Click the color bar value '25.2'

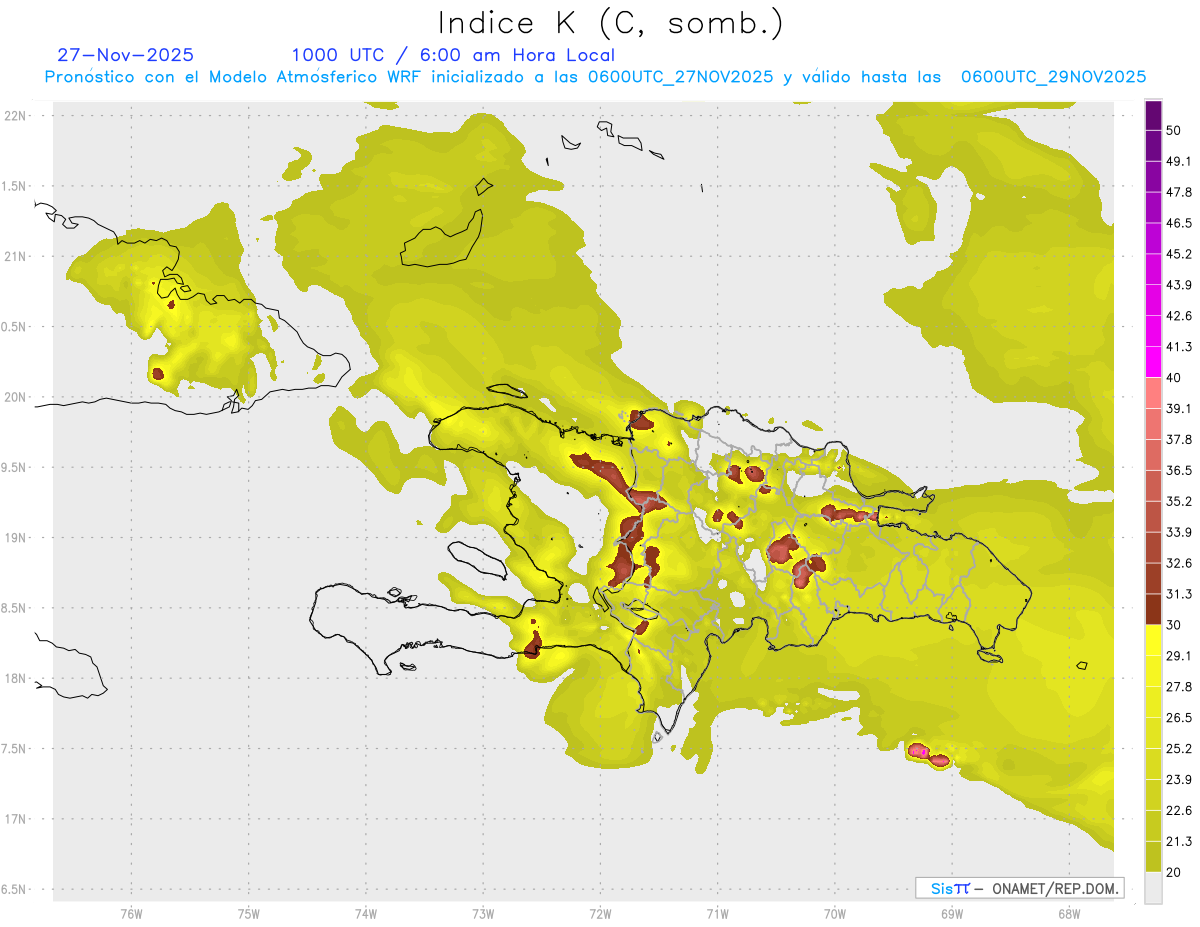[1179, 748]
